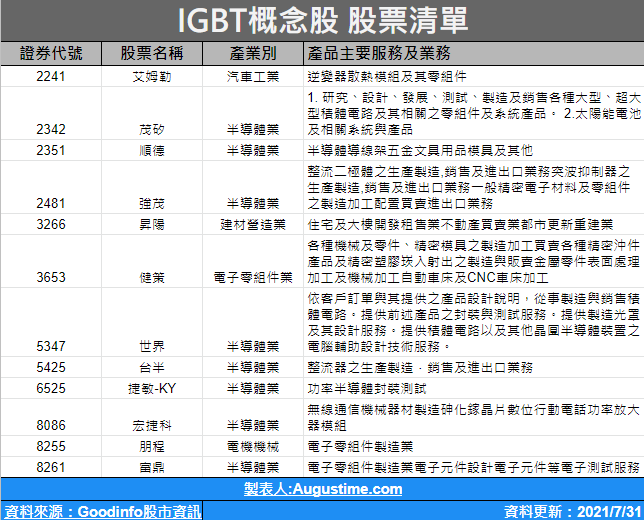
Task: Click stock name 台半
Action: pos(152,368)
